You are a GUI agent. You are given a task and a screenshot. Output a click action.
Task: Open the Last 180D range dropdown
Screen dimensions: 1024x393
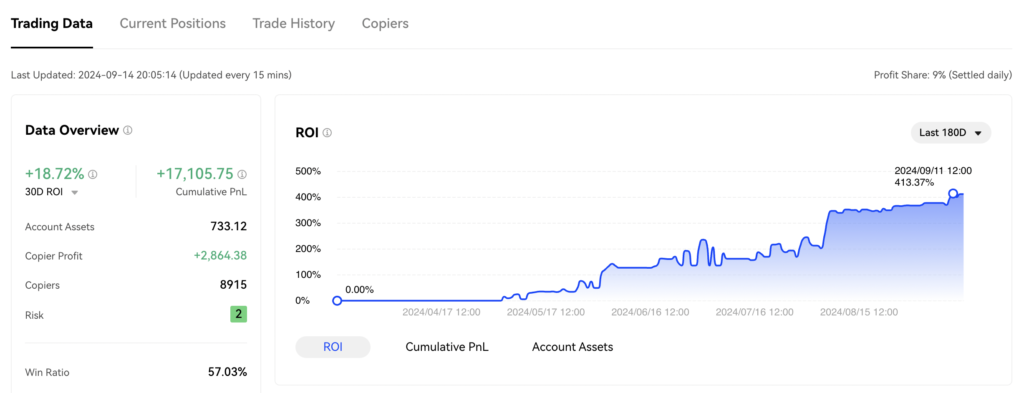(x=951, y=133)
